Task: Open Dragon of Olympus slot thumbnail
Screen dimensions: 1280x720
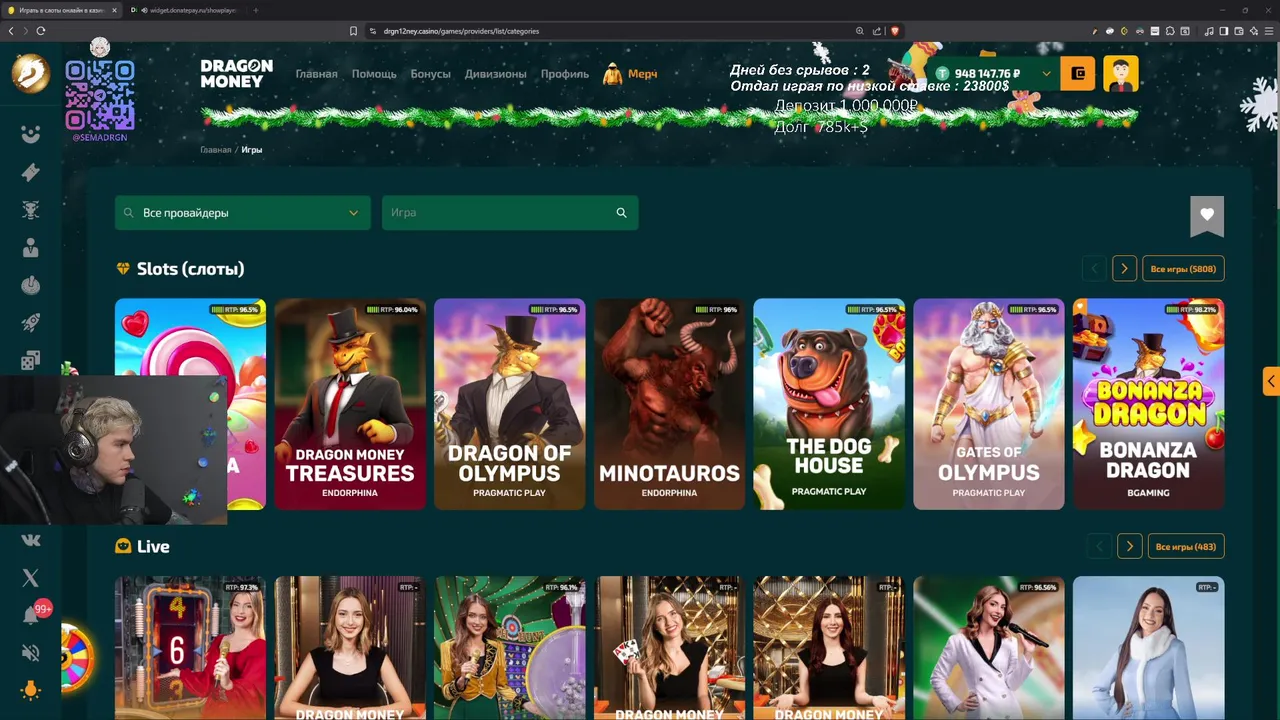Action: pyautogui.click(x=510, y=404)
